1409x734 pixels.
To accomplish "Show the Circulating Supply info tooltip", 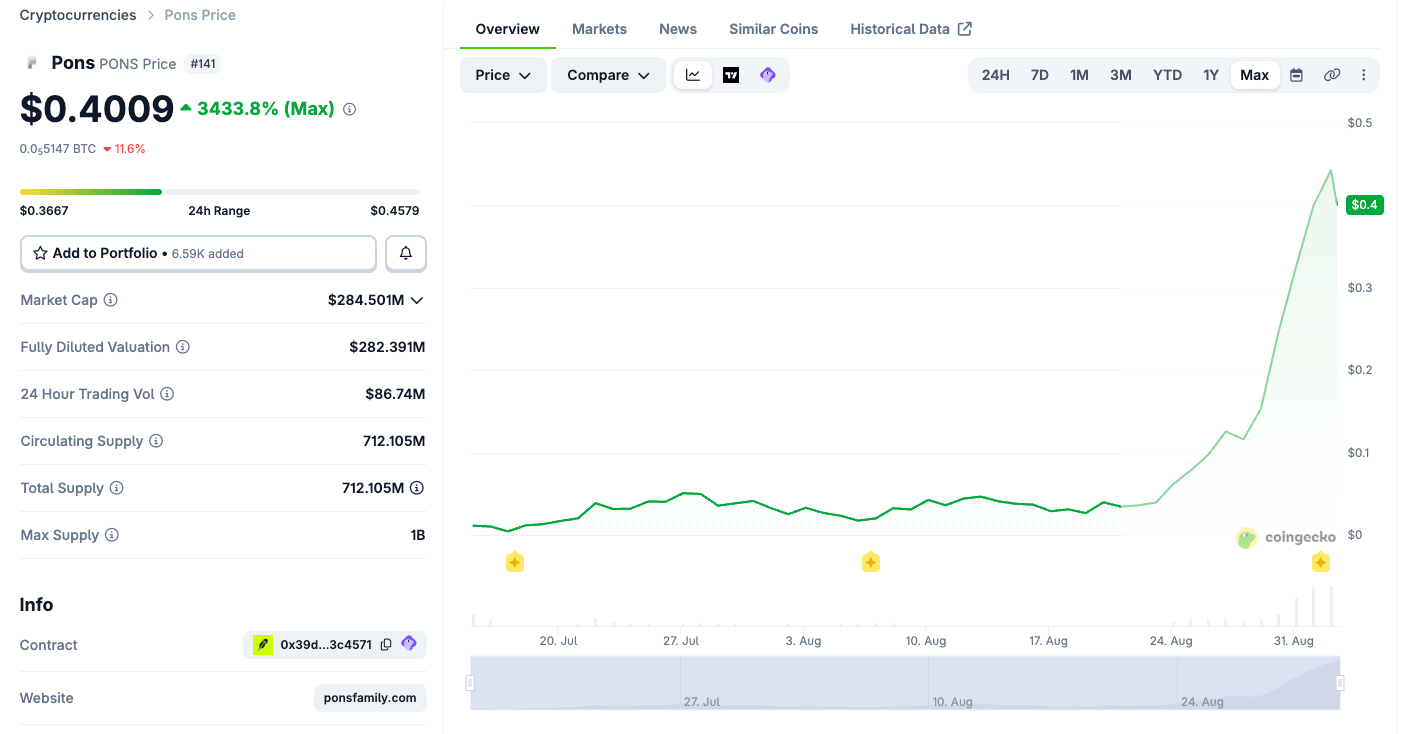I will pyautogui.click(x=156, y=441).
